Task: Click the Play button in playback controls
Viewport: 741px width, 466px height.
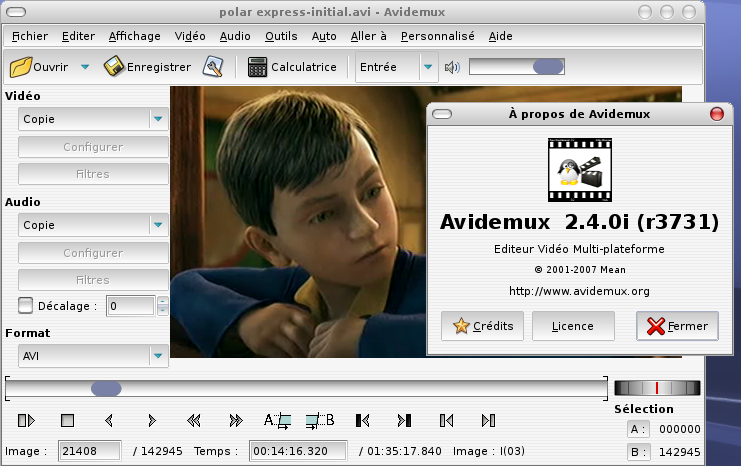Action: point(26,420)
